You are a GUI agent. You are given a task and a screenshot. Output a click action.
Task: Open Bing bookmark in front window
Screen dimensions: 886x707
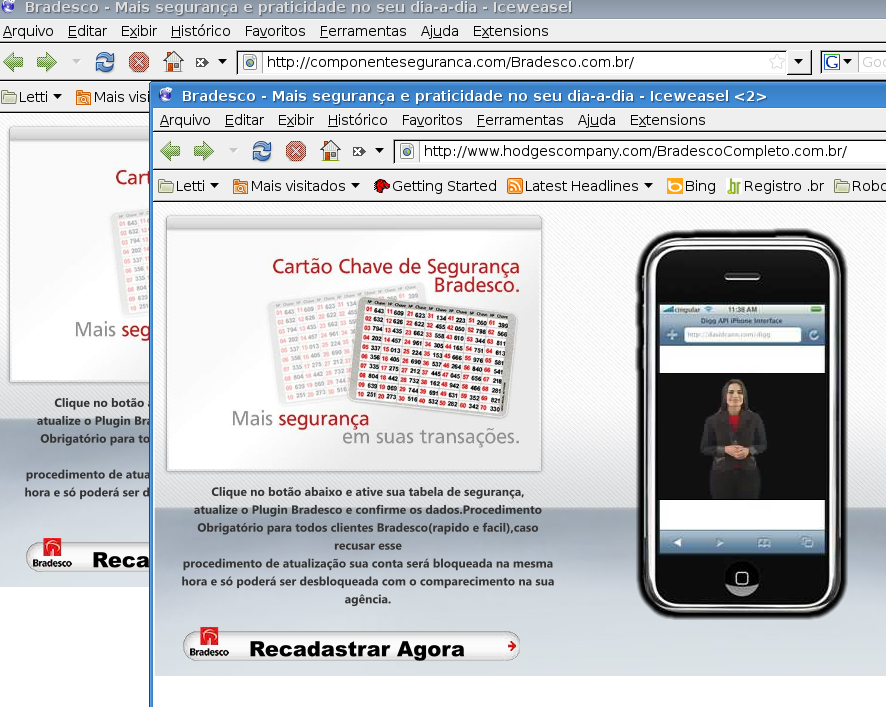click(691, 186)
